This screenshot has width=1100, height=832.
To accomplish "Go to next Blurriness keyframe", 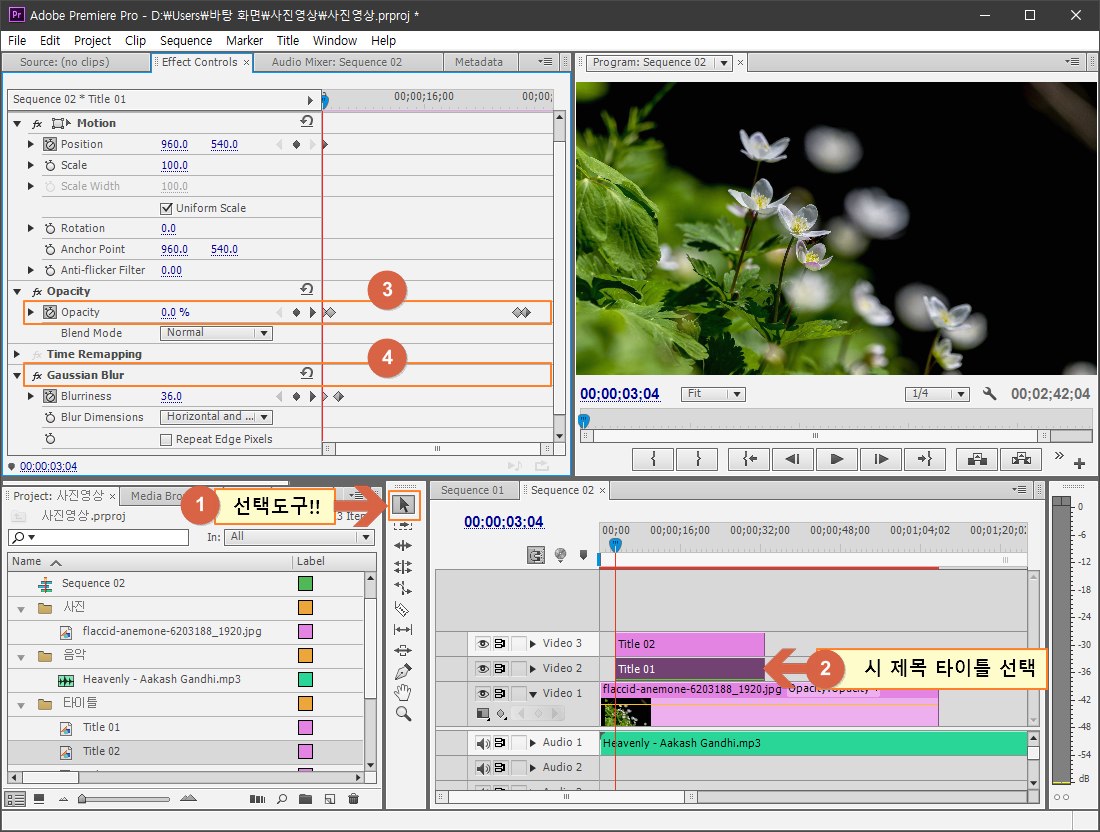I will coord(313,396).
